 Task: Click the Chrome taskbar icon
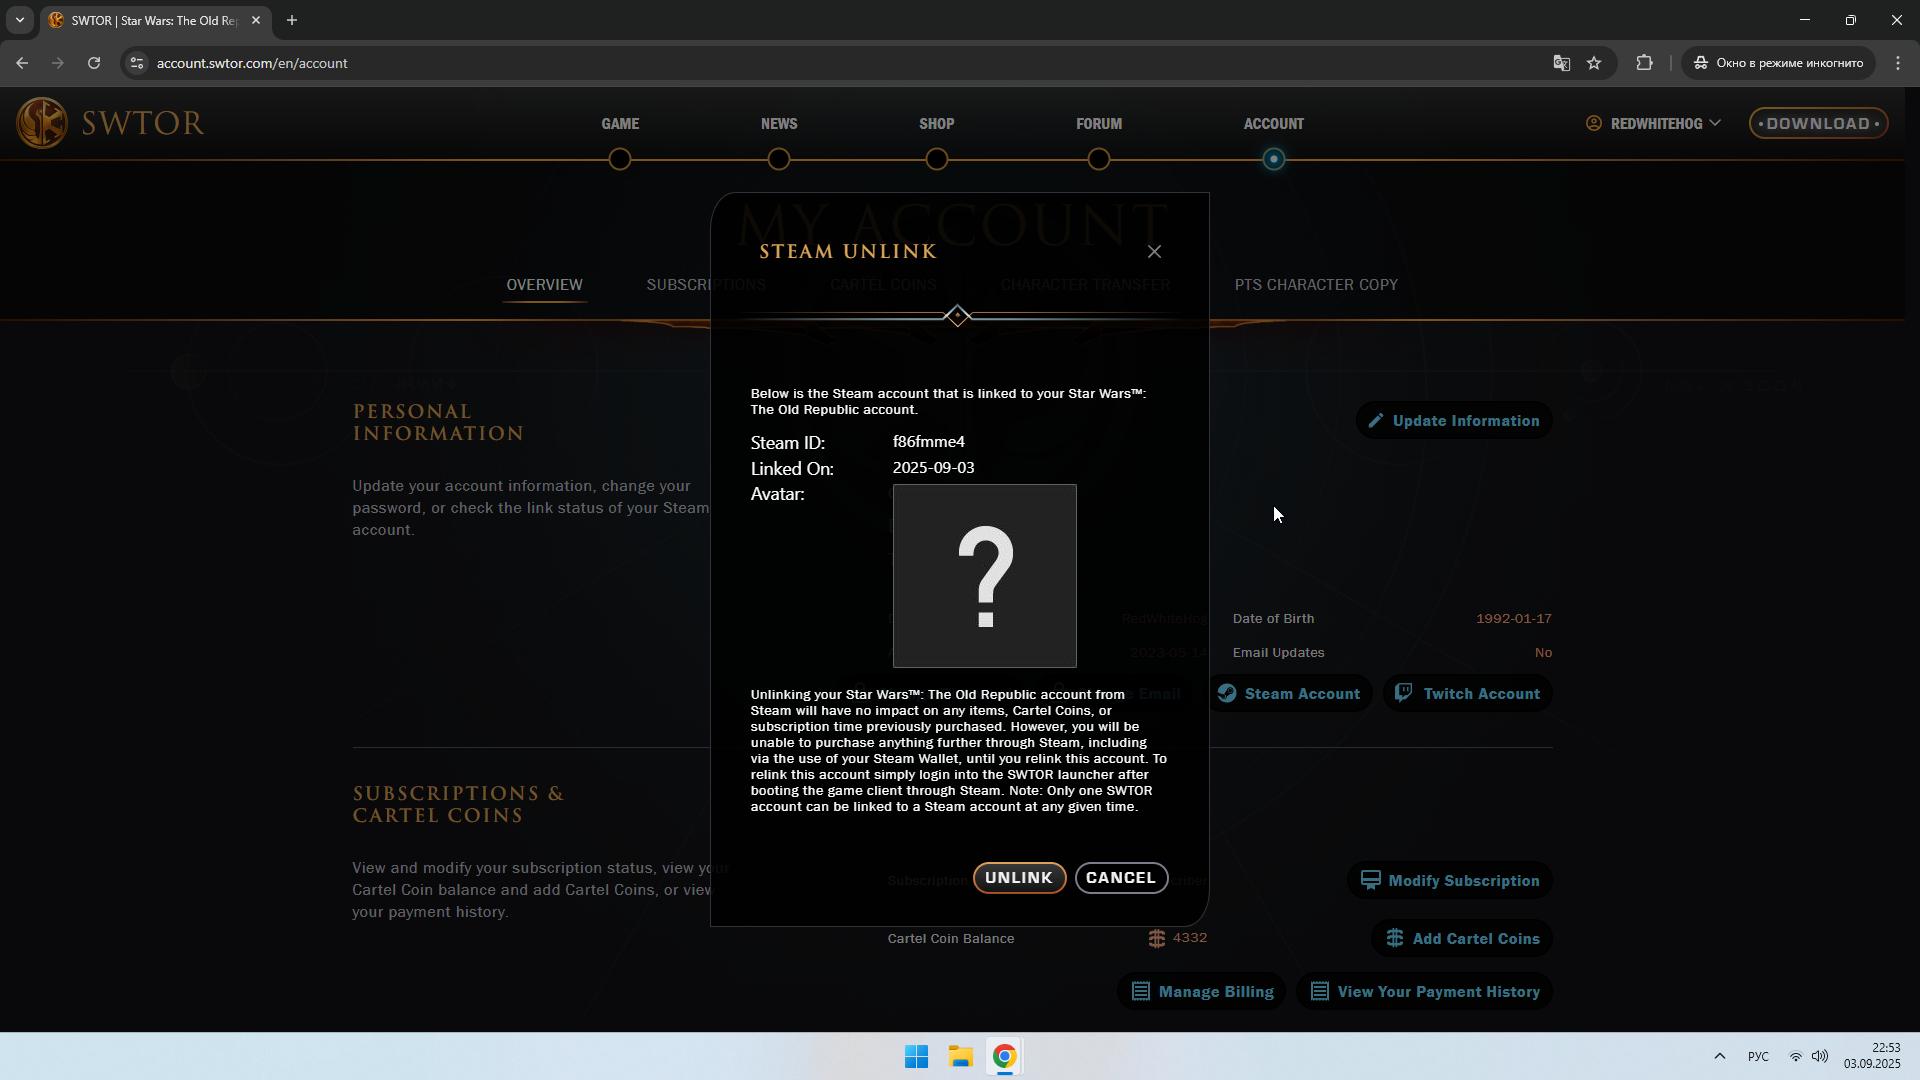pyautogui.click(x=1005, y=1057)
